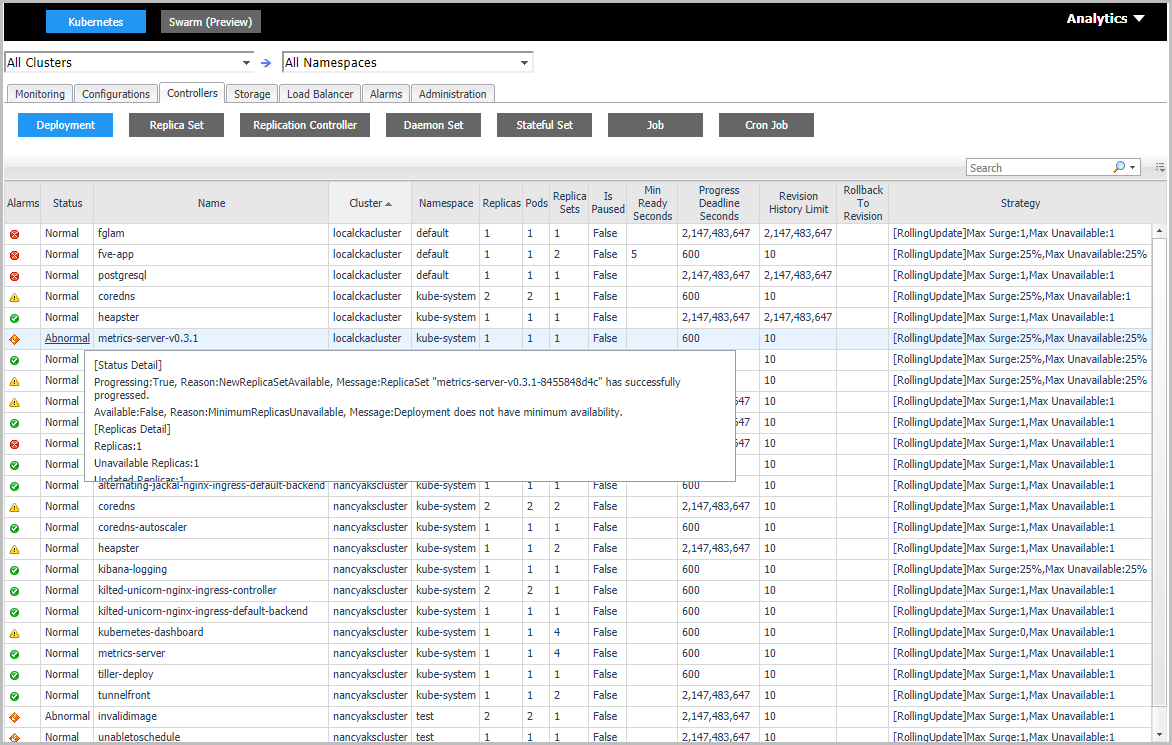Go to the Storage tab

tap(252, 94)
